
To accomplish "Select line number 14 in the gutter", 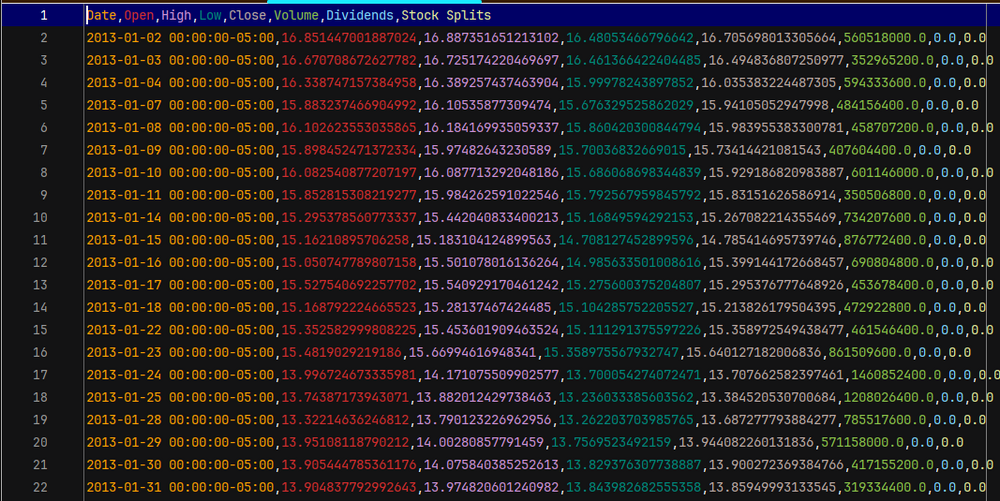I will point(40,307).
